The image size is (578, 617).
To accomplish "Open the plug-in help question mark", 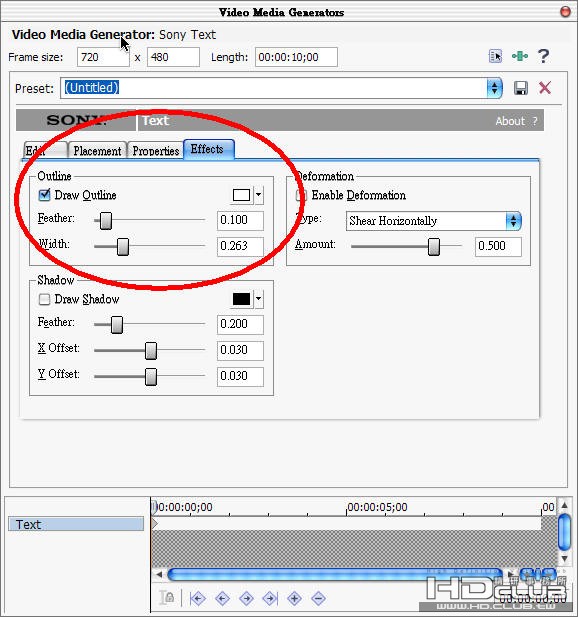I will 544,56.
